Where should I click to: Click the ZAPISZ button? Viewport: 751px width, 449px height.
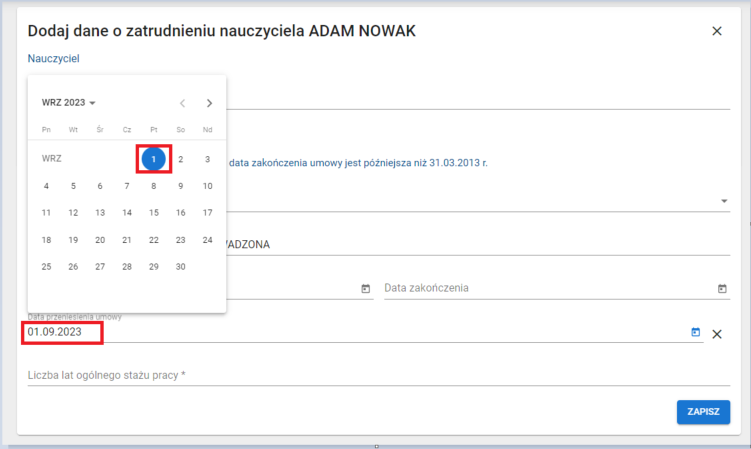click(702, 412)
